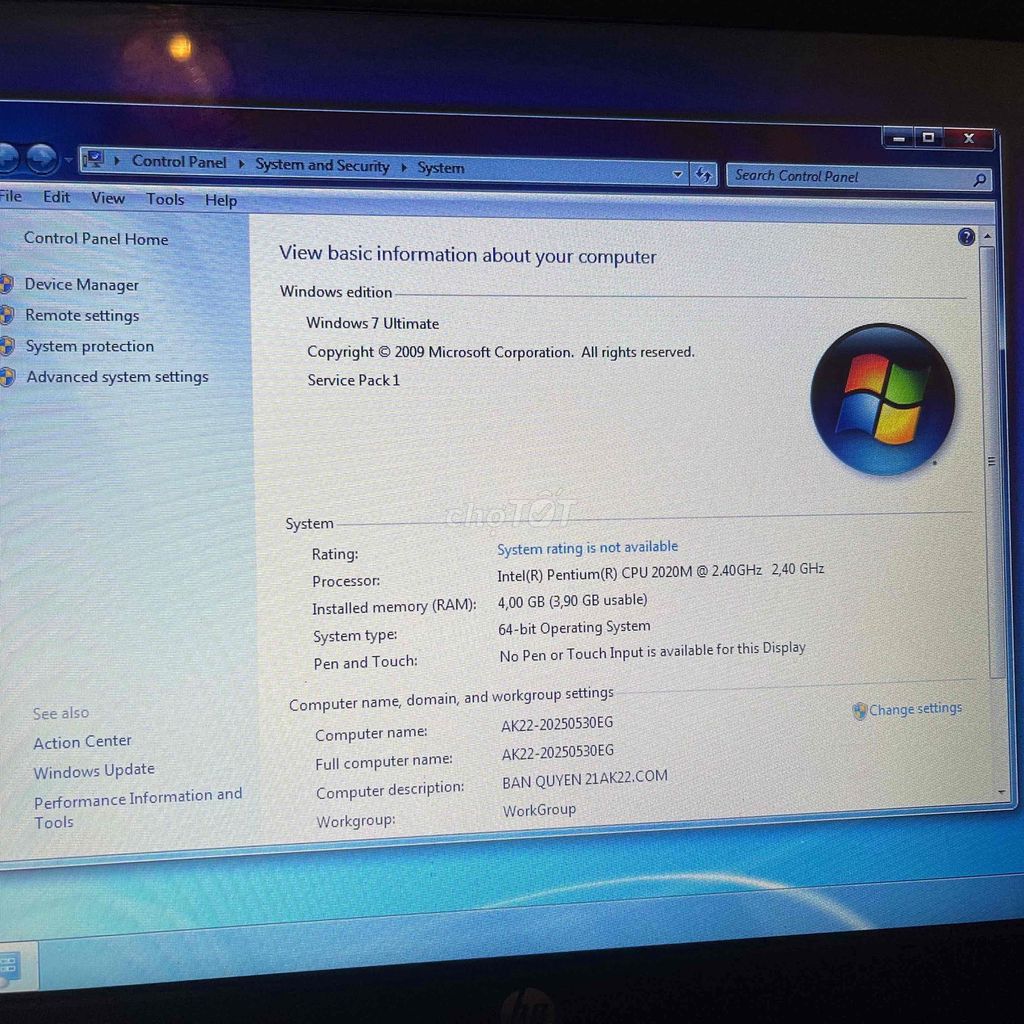Viewport: 1024px width, 1024px height.
Task: Click the Intel(R) Pentium(R) CPU 2020M processor value
Action: (x=660, y=572)
